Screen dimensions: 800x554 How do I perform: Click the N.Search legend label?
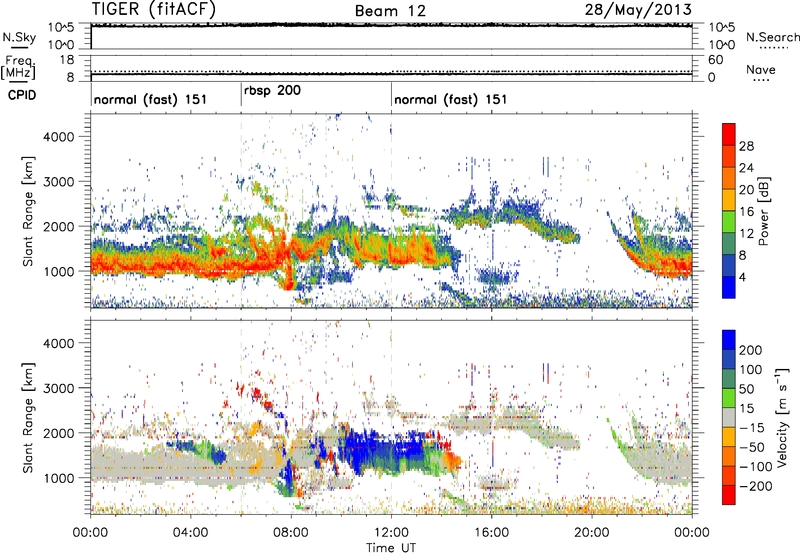click(x=772, y=37)
